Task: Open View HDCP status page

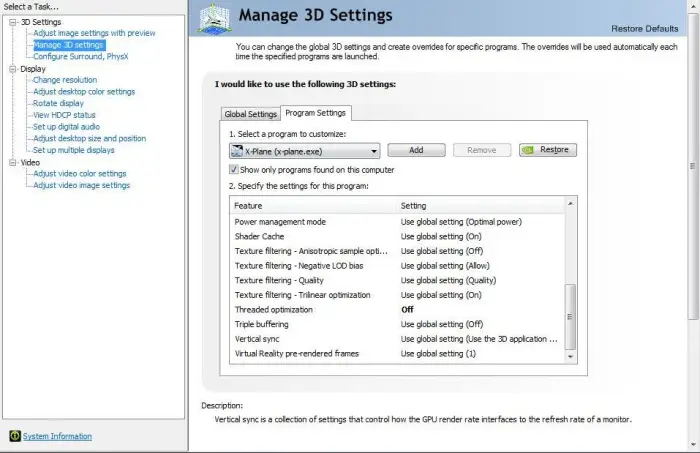Action: 64,115
